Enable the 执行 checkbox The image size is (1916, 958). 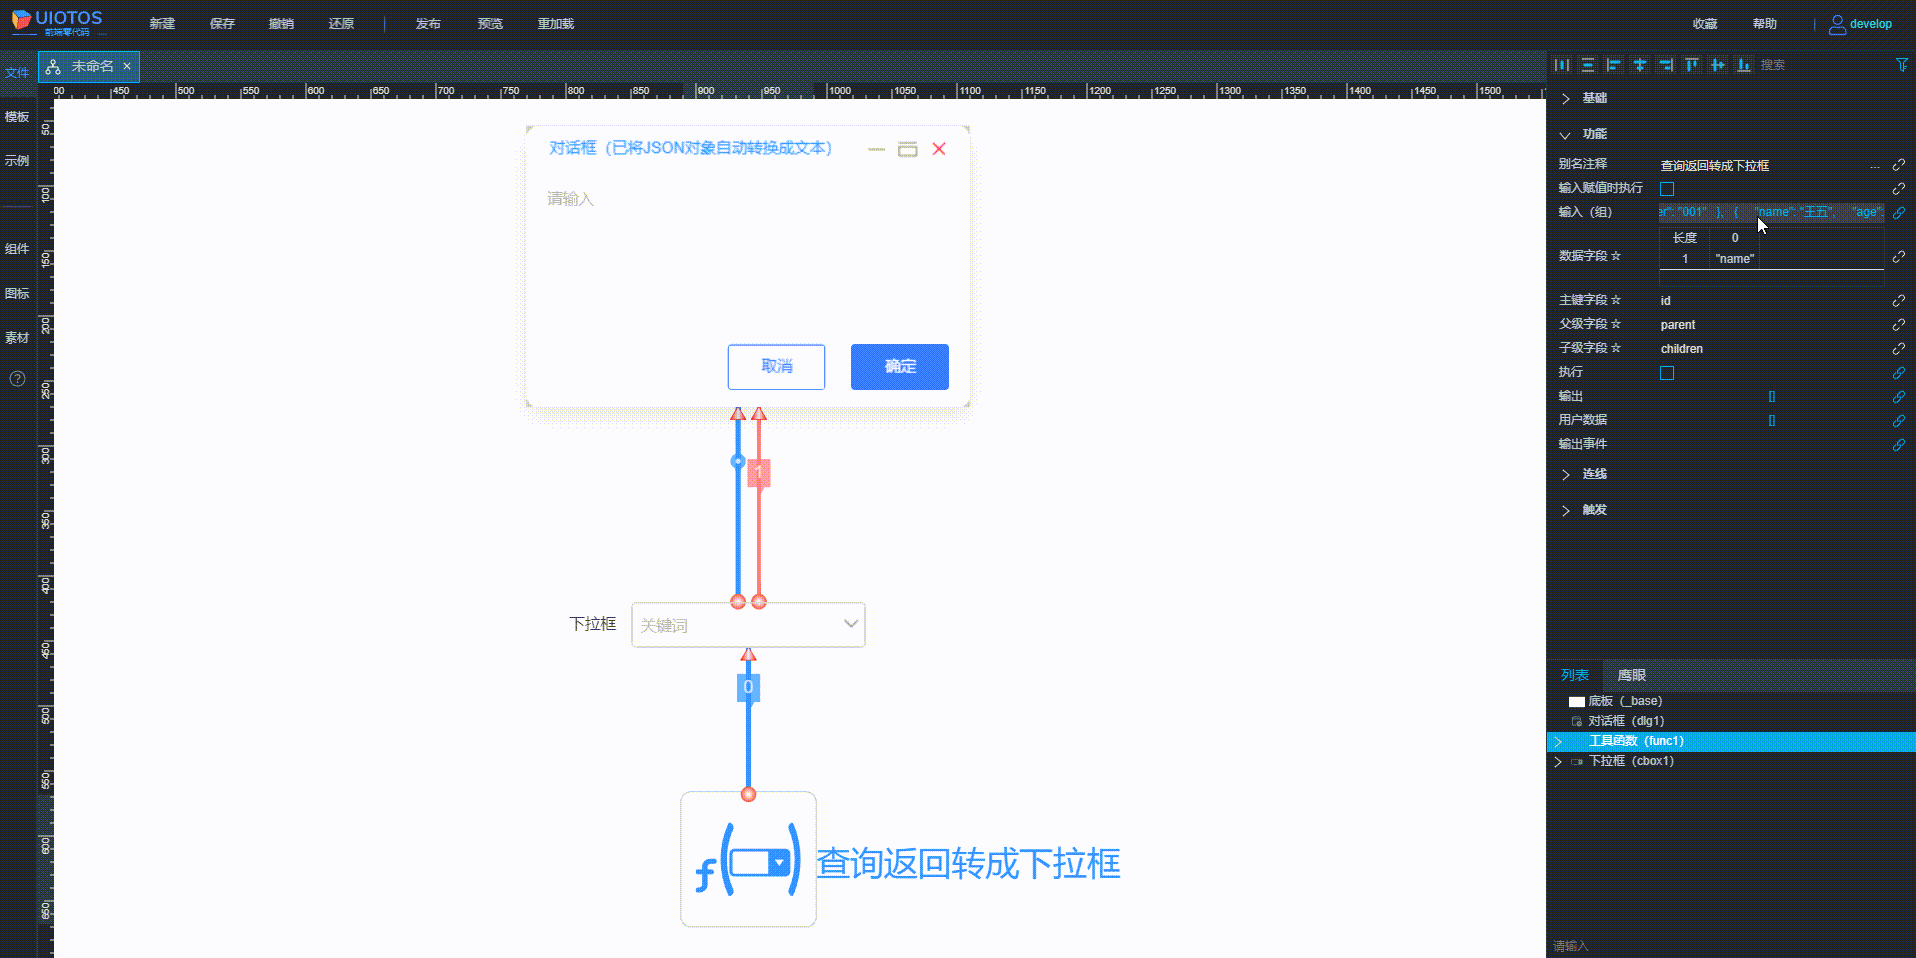tap(1667, 372)
